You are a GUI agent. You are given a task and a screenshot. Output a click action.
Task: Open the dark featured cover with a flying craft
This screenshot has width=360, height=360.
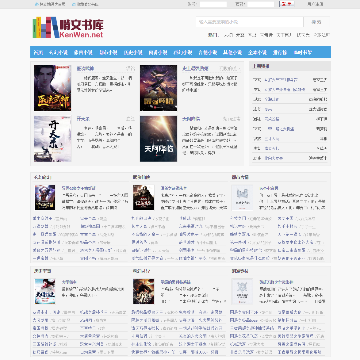(x=158, y=88)
